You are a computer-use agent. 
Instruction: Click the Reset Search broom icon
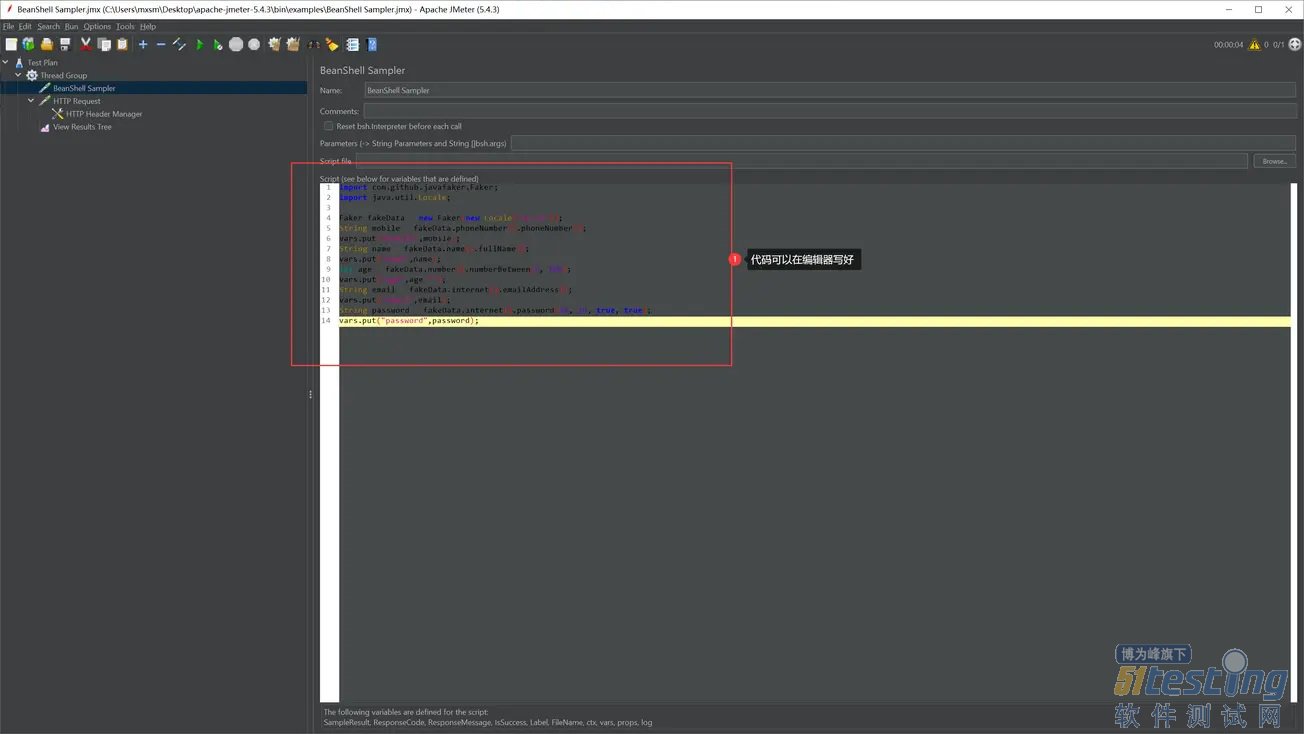(x=332, y=44)
